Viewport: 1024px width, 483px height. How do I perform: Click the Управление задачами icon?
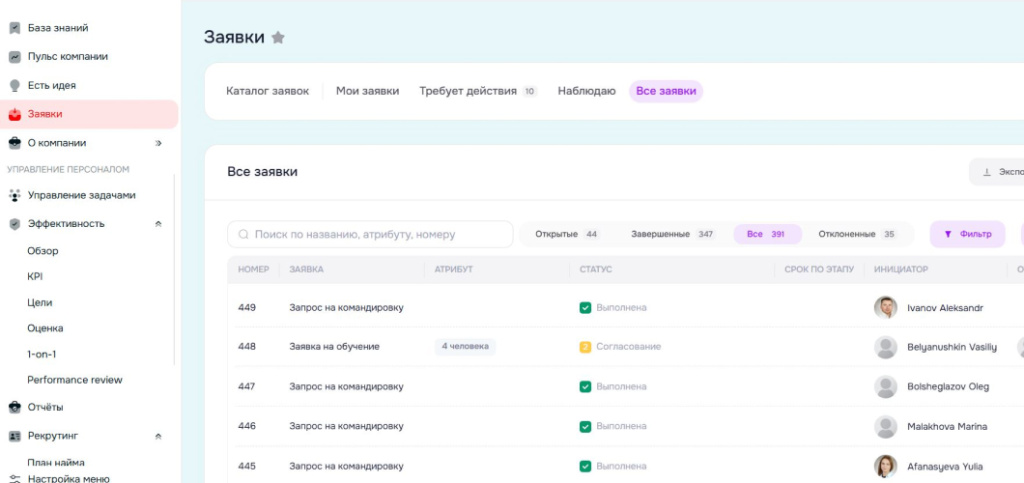tap(14, 195)
